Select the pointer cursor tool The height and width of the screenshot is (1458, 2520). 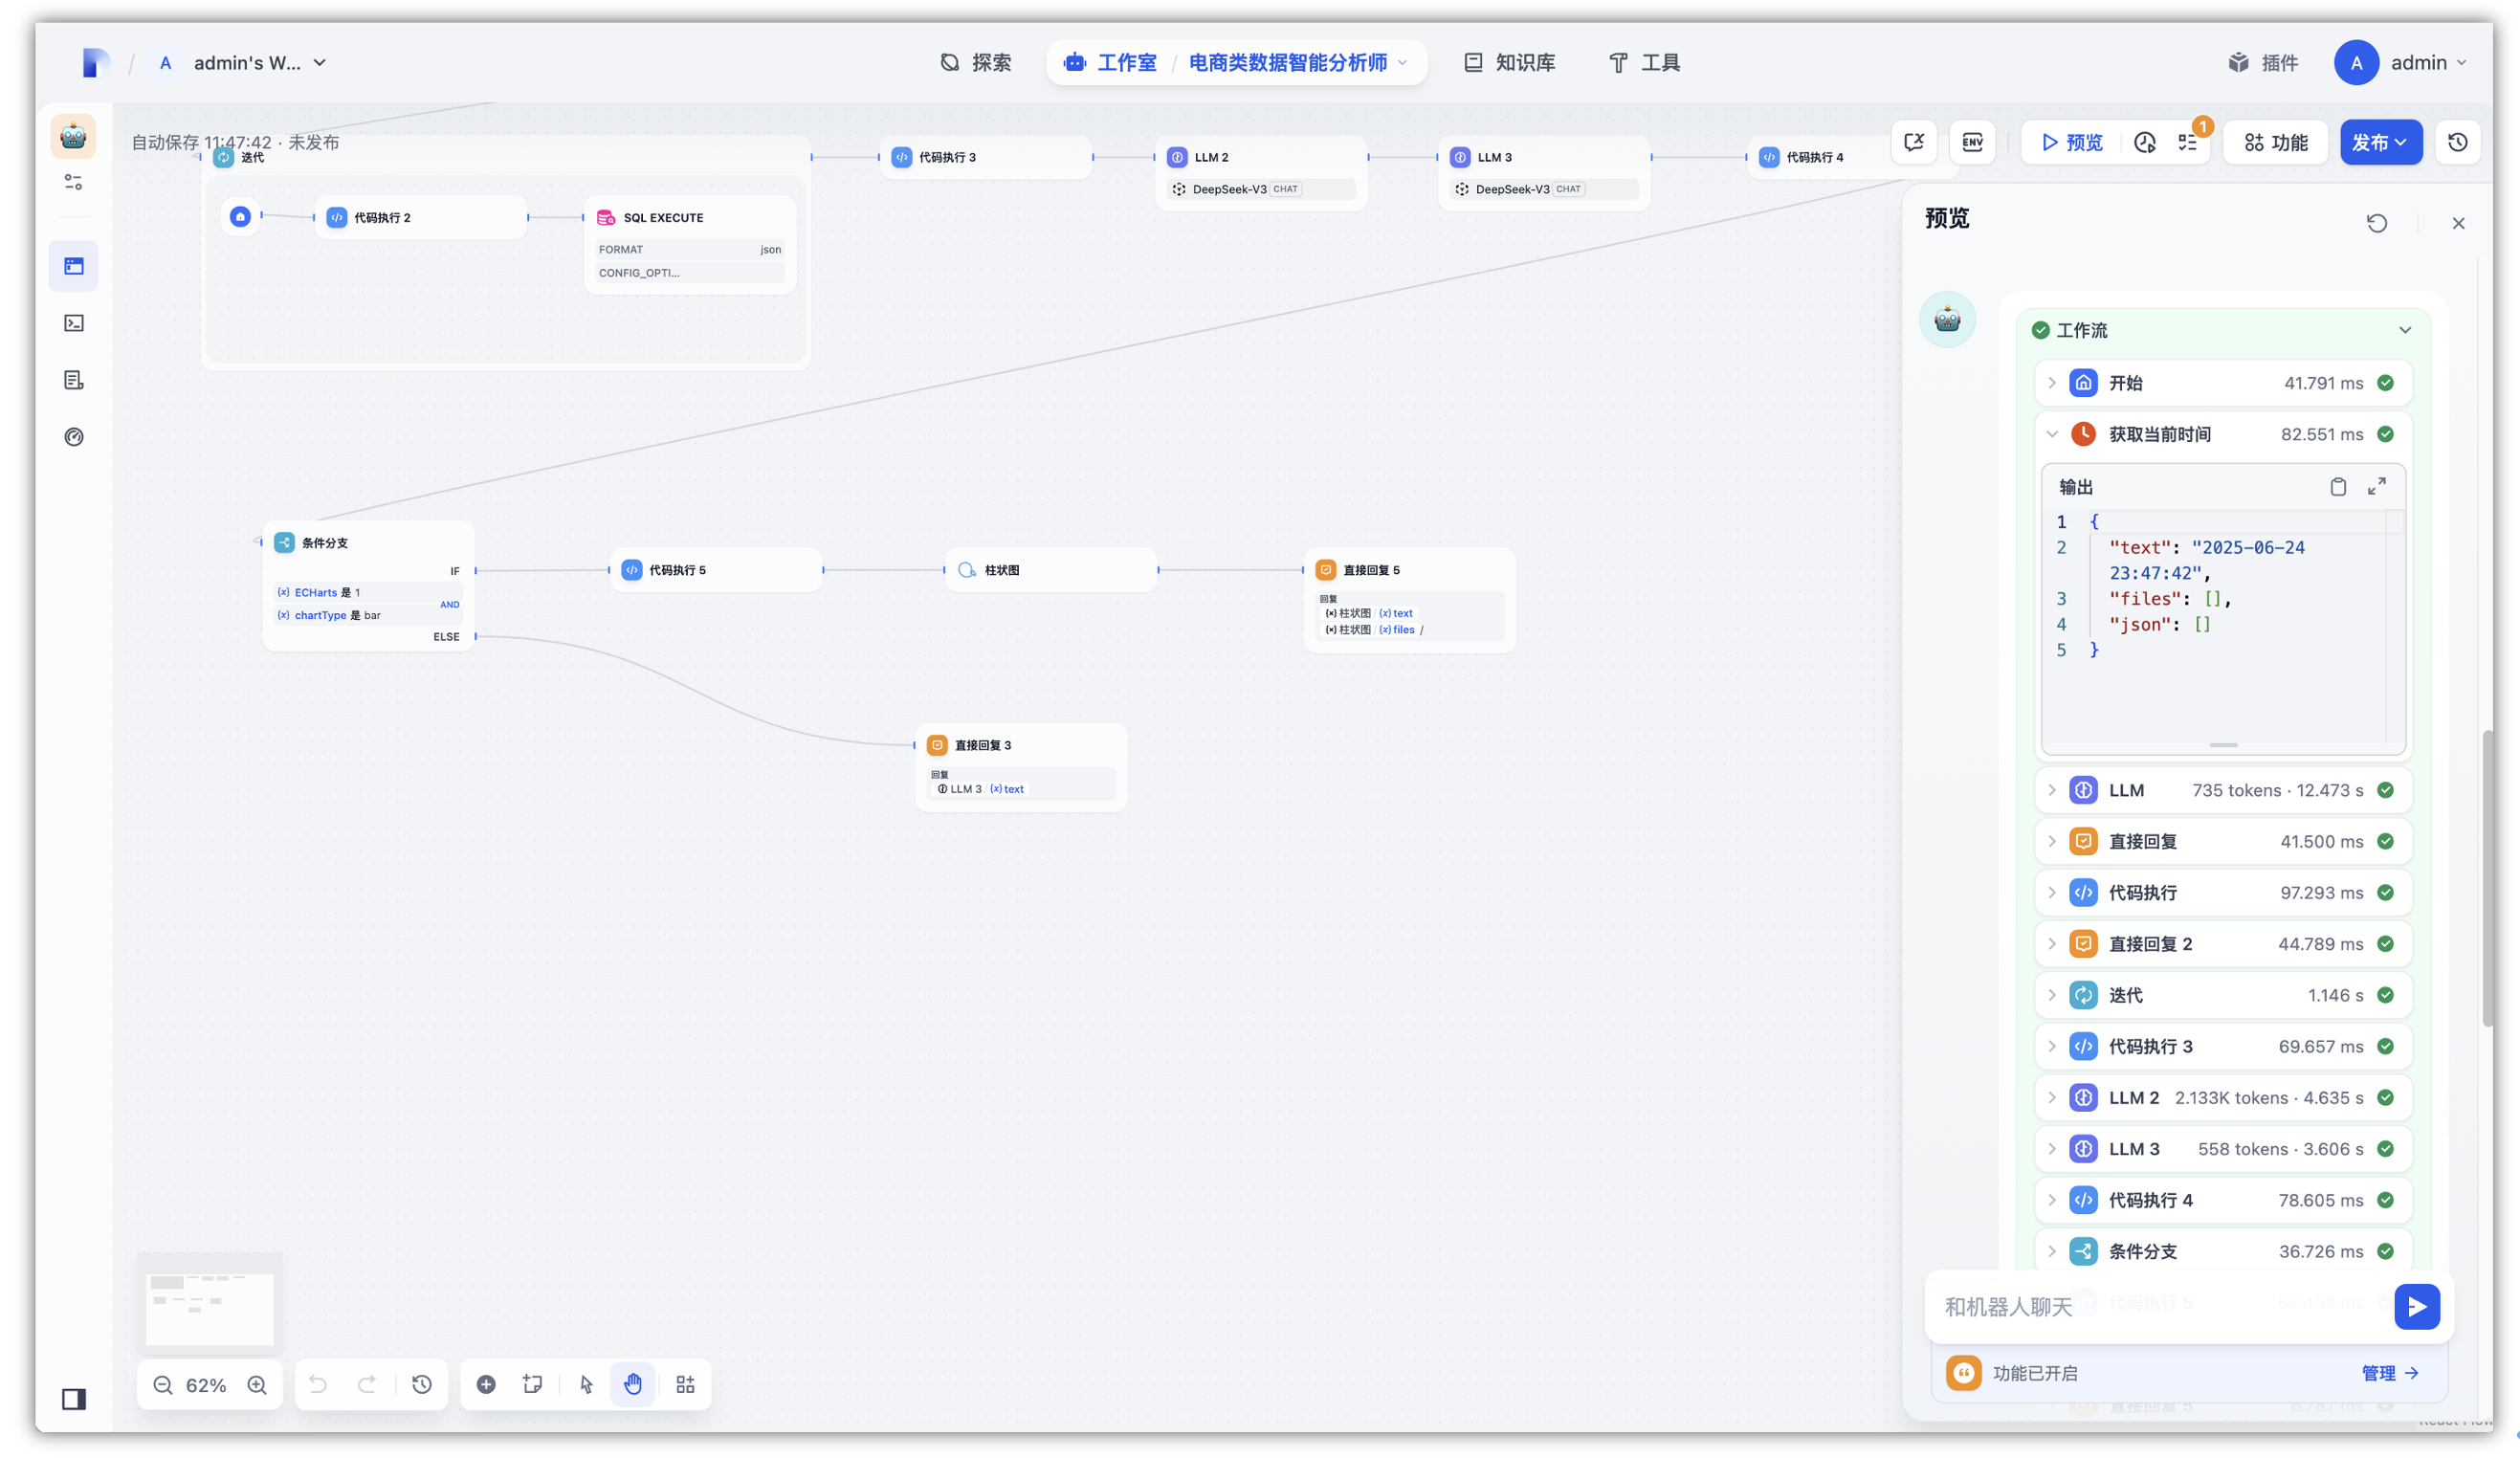[x=586, y=1385]
